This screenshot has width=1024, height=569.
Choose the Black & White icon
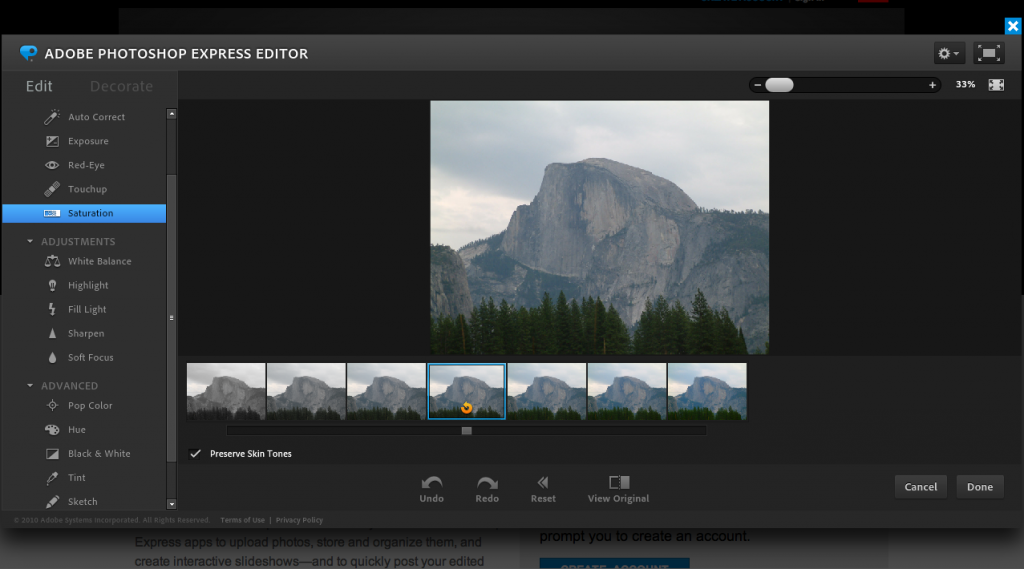(x=52, y=454)
